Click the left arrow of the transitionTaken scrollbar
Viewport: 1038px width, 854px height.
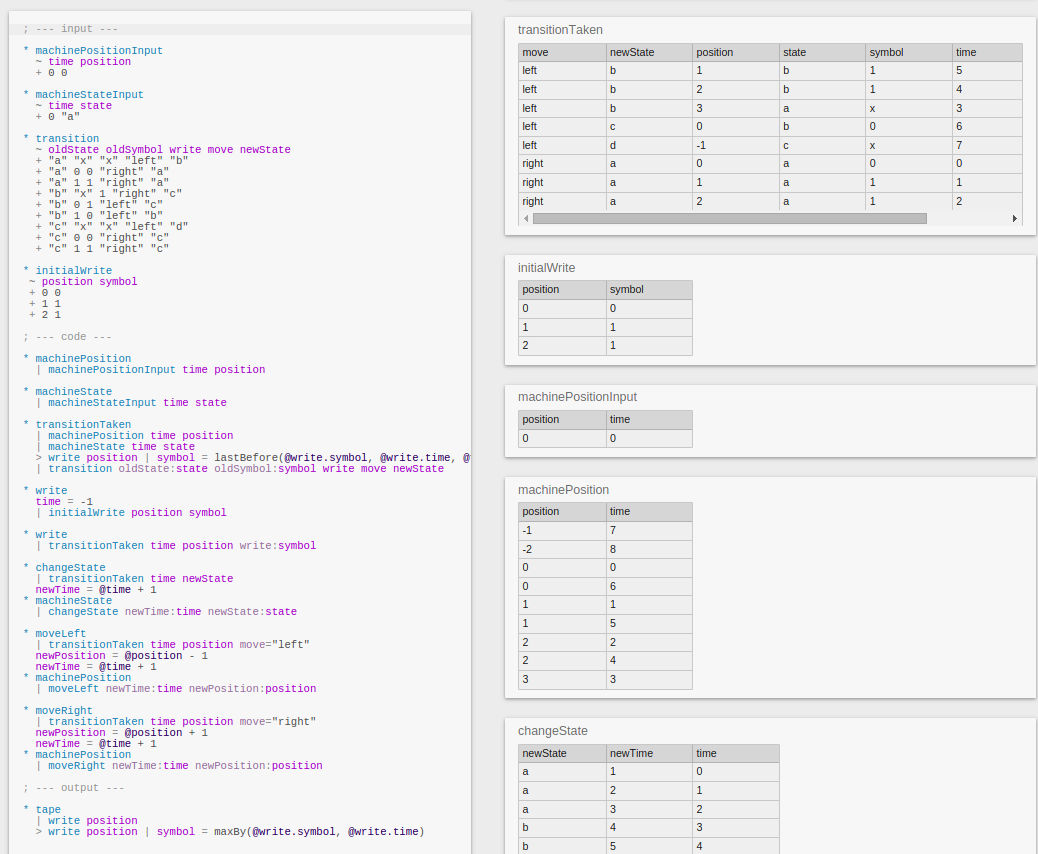[x=525, y=218]
